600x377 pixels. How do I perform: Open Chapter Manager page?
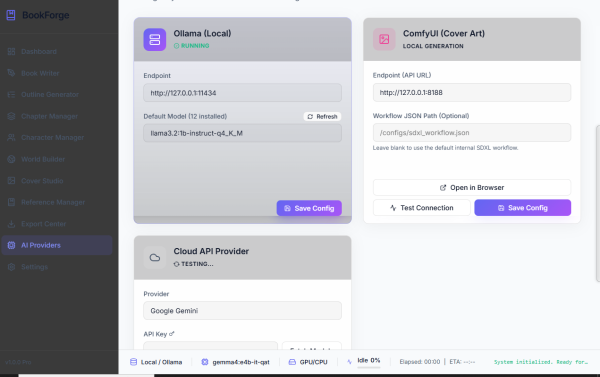57,116
